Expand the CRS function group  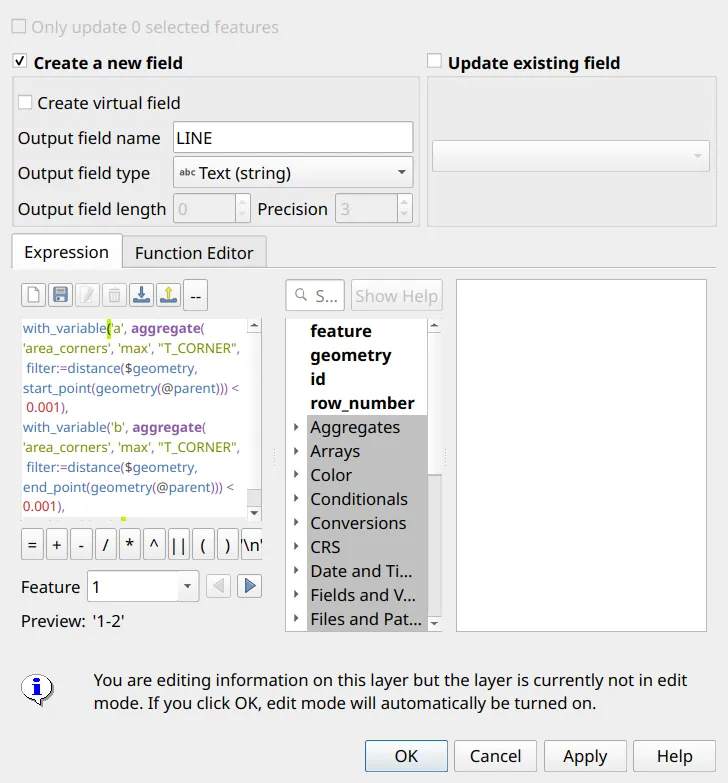coord(296,547)
